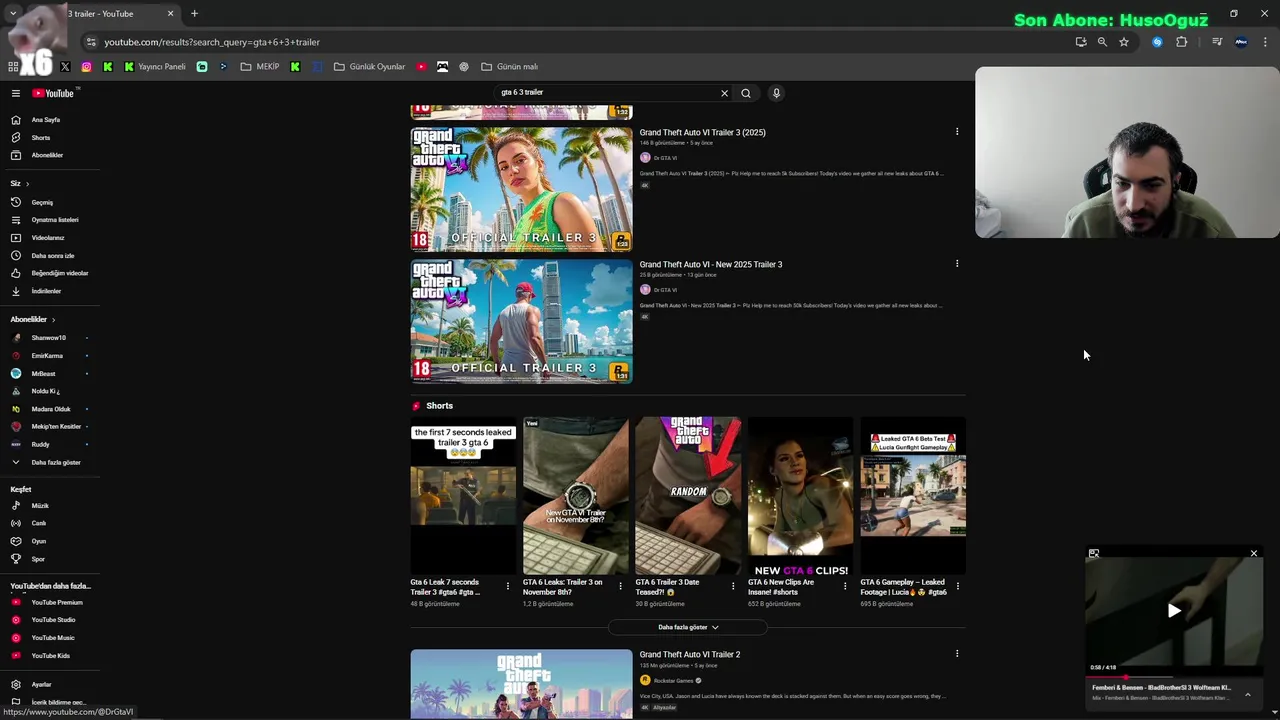Viewport: 1280px width, 720px height.
Task: Close the miniplayer
Action: 1254,553
